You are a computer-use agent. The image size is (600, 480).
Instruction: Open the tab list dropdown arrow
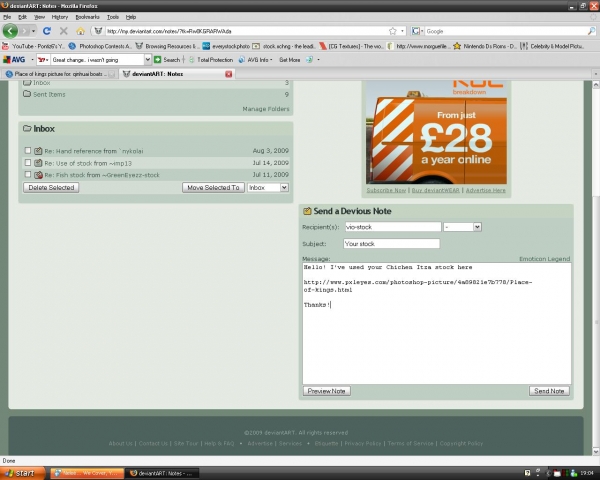(x=595, y=74)
